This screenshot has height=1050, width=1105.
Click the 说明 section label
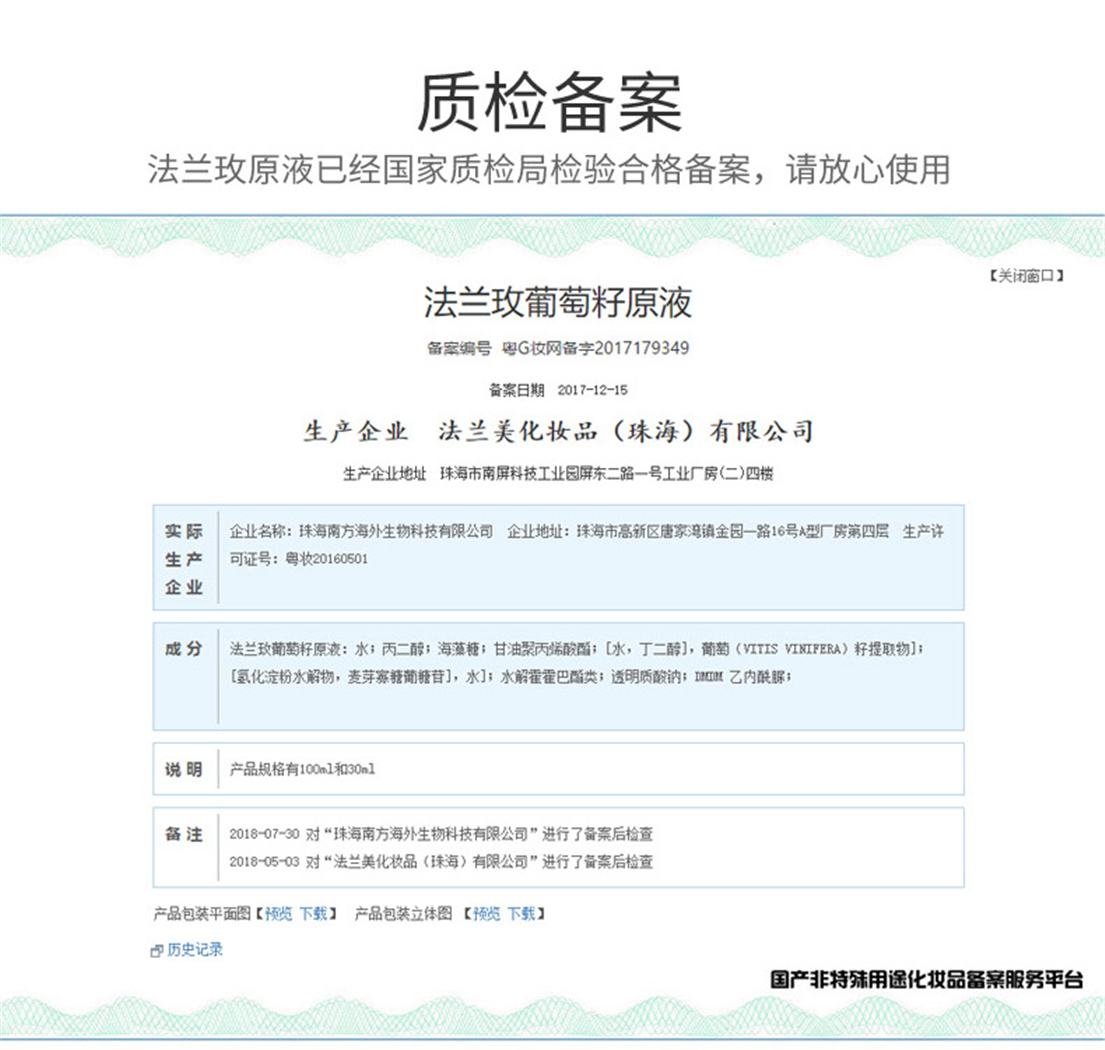pos(184,770)
